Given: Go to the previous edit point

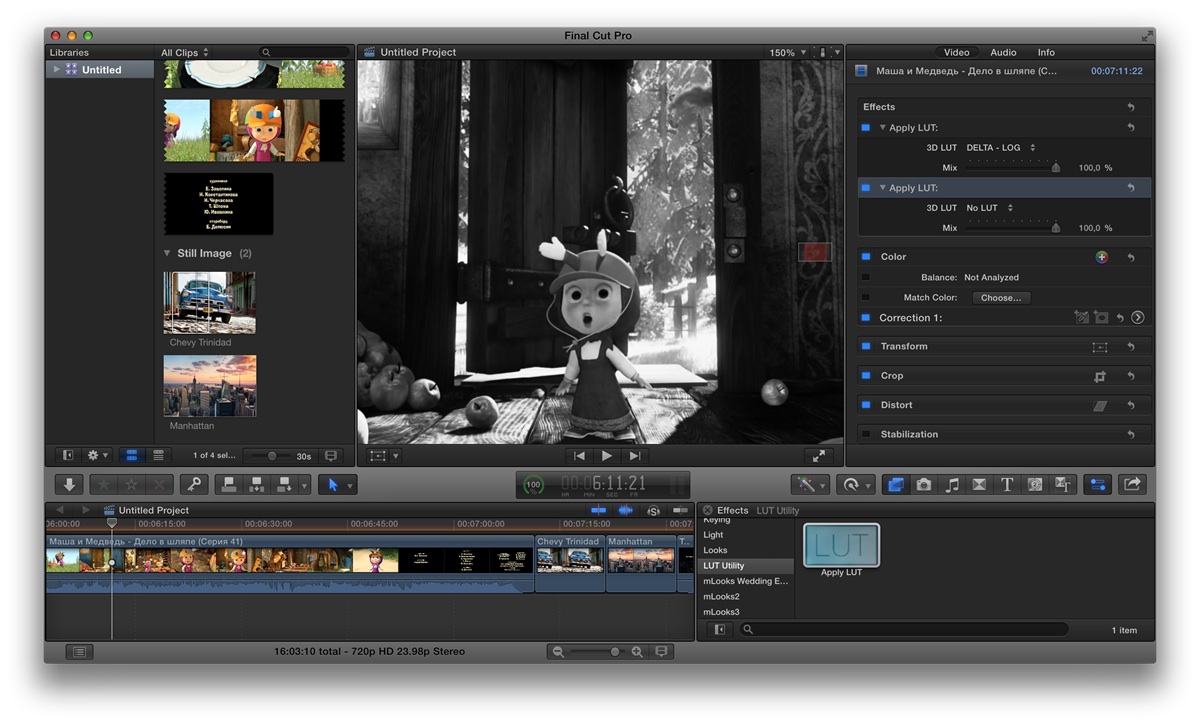Looking at the screenshot, I should click(x=579, y=456).
